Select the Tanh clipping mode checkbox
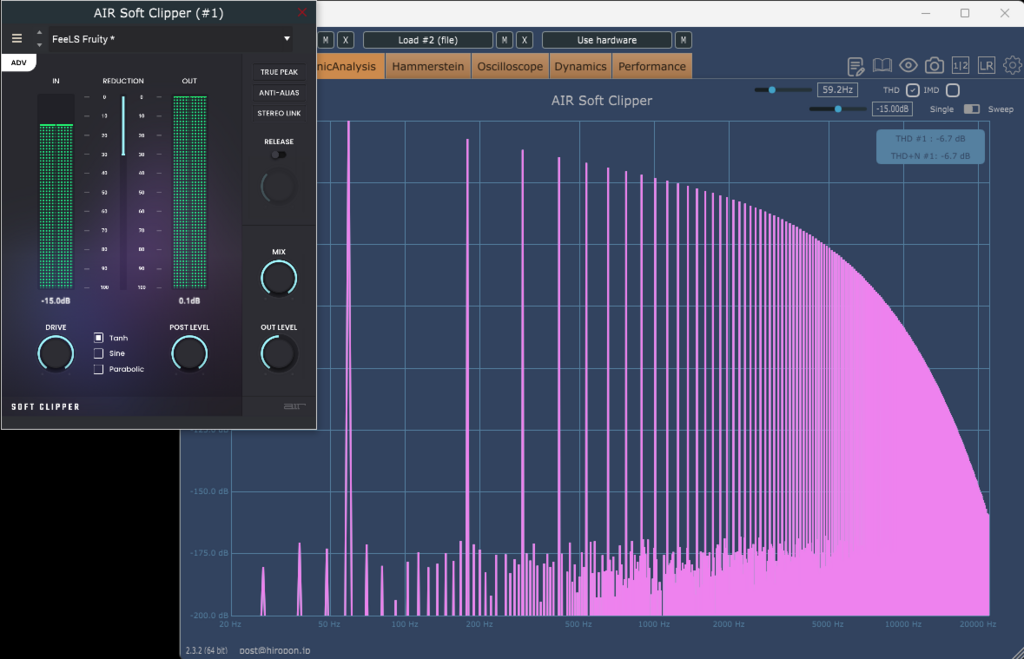This screenshot has width=1024, height=659. 99,338
